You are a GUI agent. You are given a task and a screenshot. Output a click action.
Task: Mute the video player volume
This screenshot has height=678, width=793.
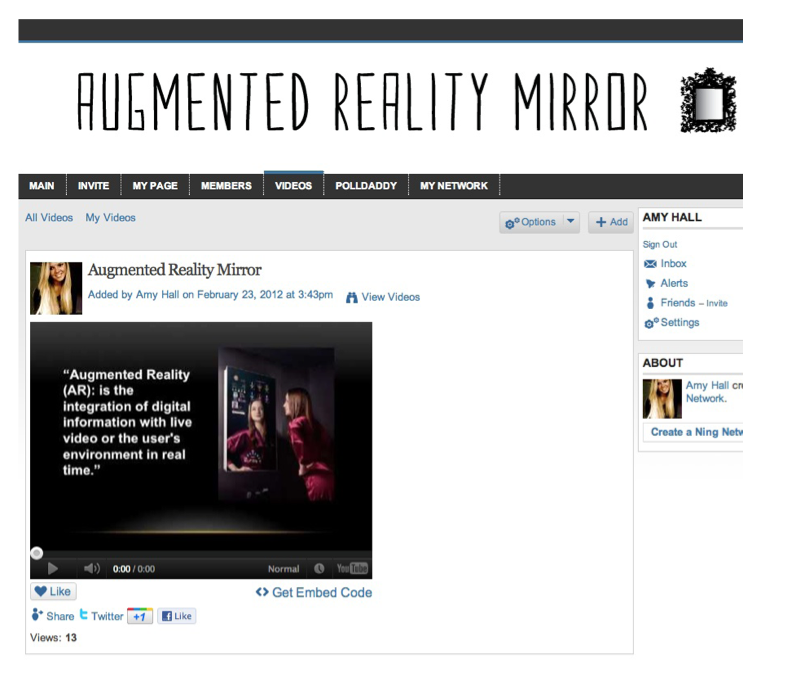(x=92, y=569)
